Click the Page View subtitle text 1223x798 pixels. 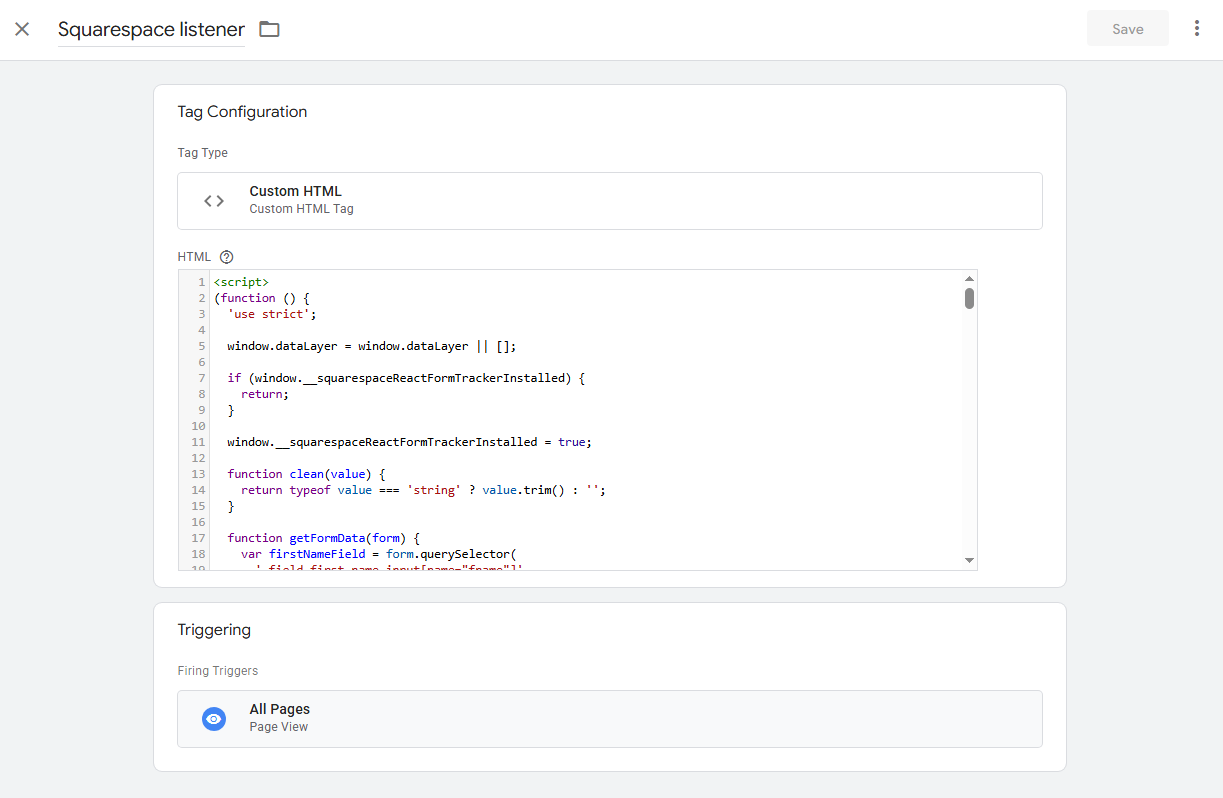pos(279,727)
